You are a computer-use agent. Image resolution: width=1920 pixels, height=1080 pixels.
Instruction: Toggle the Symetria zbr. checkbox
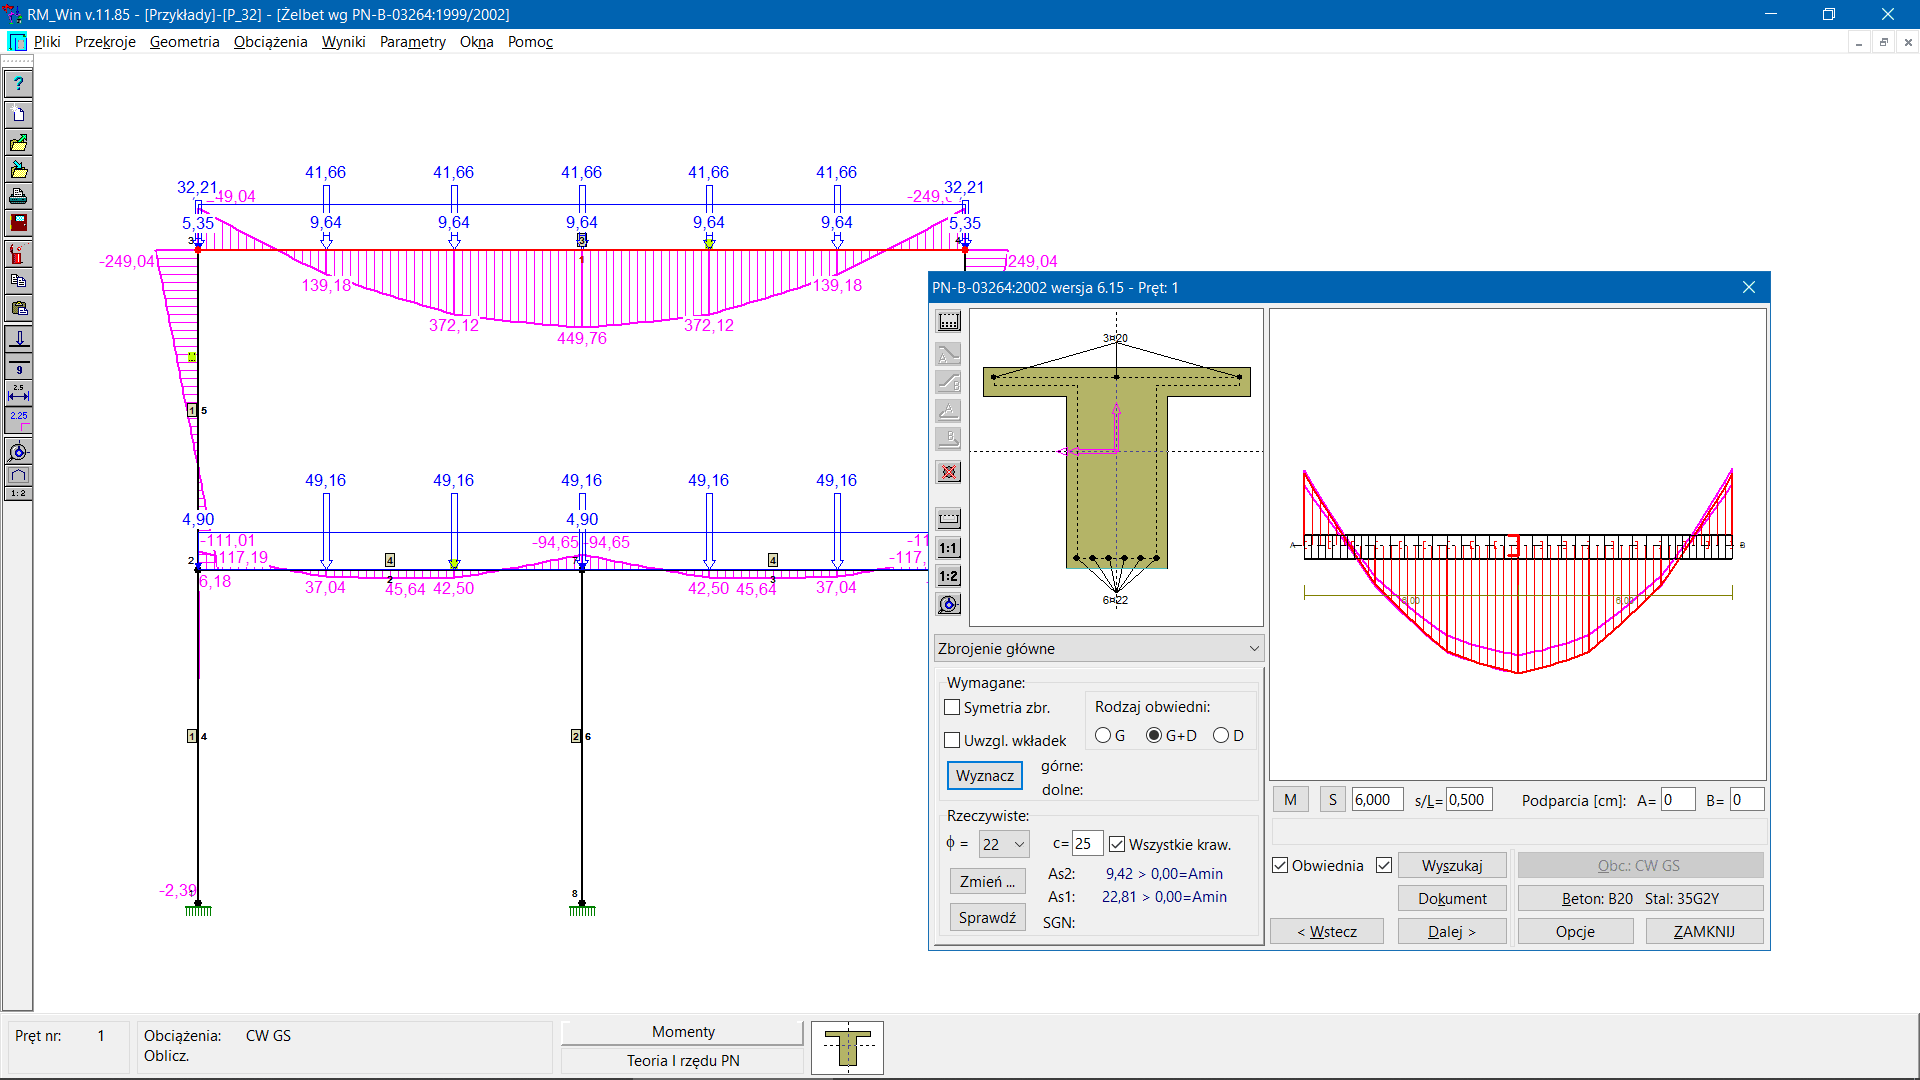(952, 707)
